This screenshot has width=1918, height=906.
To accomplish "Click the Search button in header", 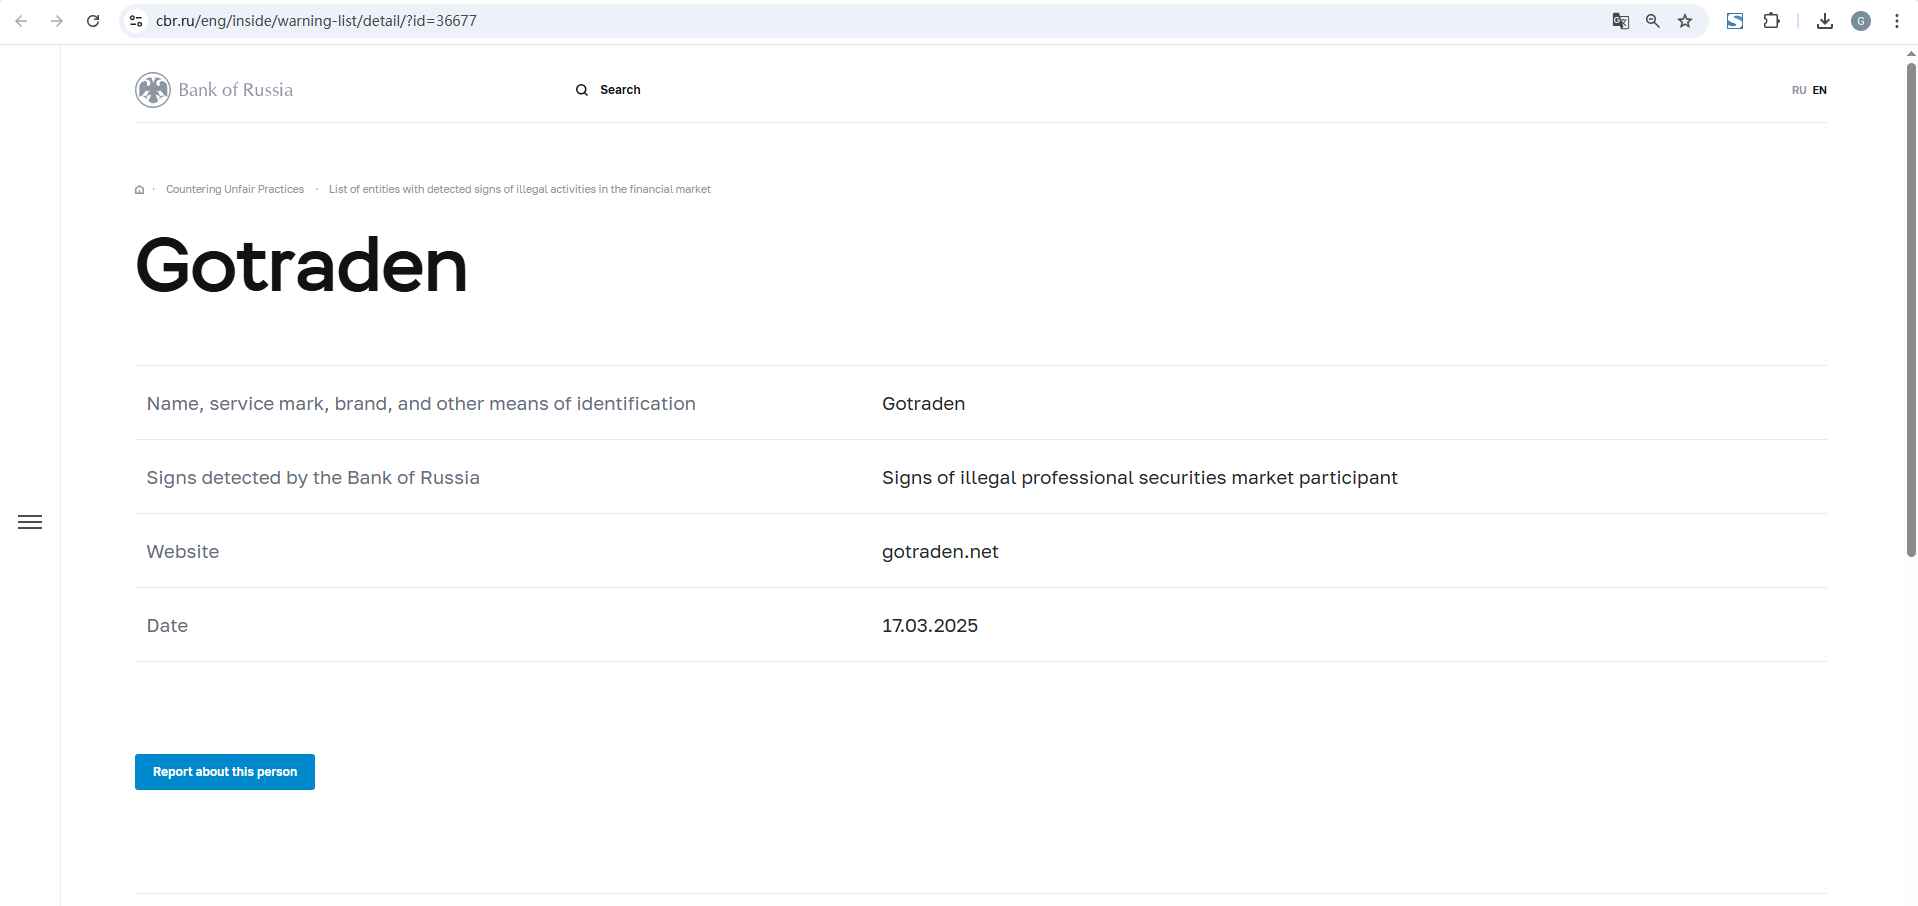I will coord(608,90).
